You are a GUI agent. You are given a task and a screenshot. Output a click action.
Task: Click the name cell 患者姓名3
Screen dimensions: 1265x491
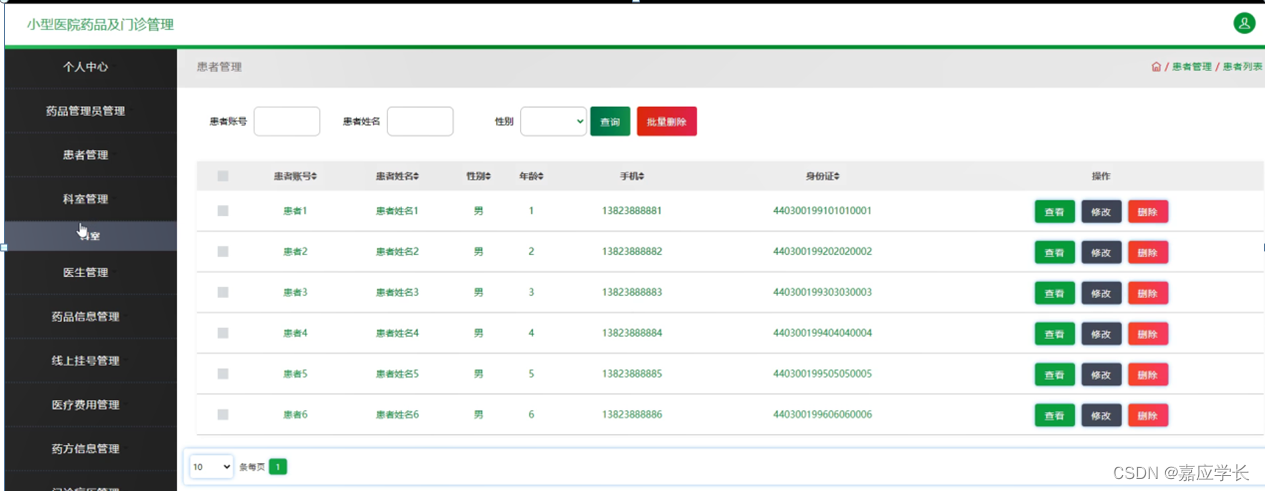(397, 292)
